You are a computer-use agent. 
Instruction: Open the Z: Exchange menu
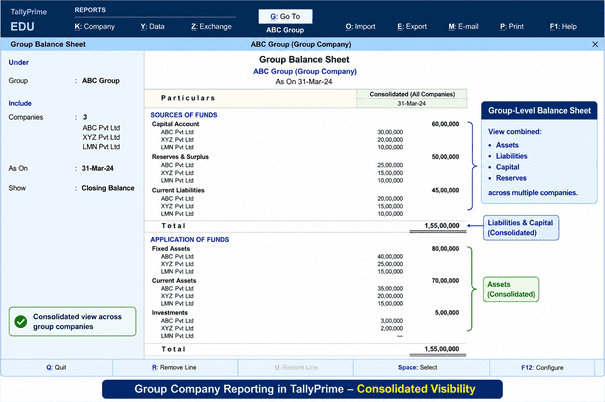pos(211,27)
